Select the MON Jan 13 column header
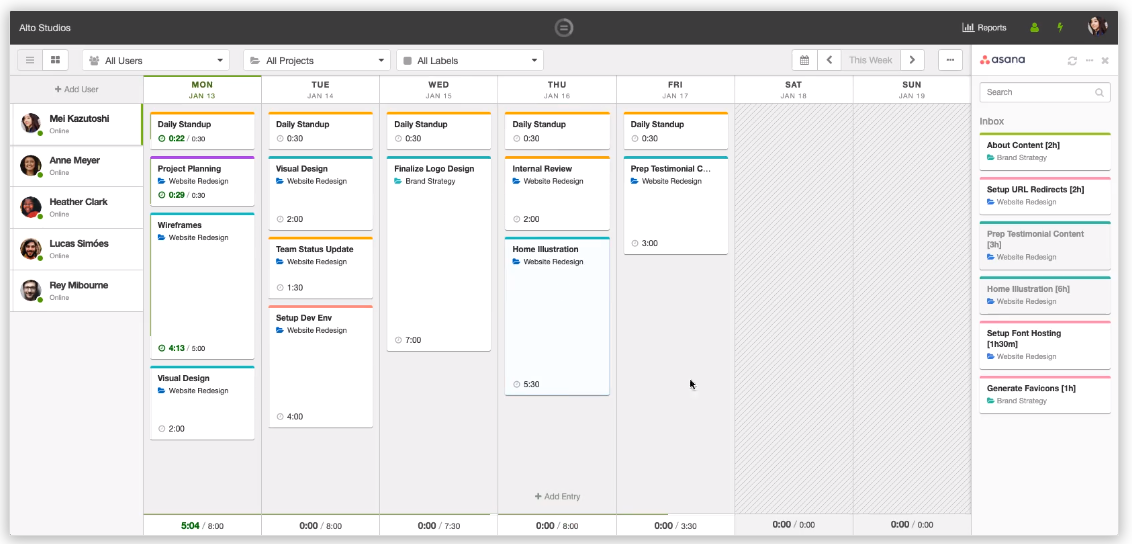Viewport: 1132px width, 544px height. point(202,89)
